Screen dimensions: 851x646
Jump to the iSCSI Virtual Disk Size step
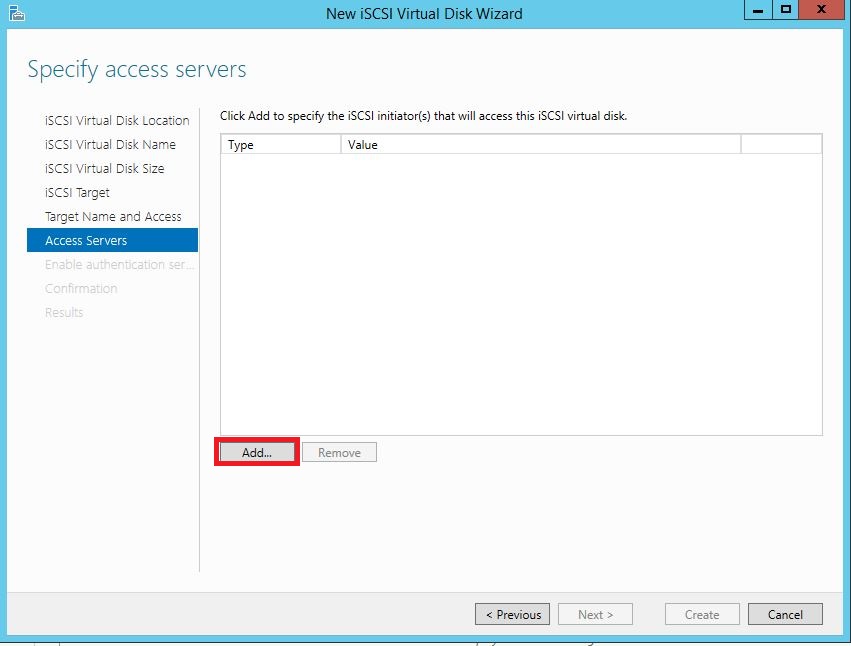pyautogui.click(x=105, y=168)
